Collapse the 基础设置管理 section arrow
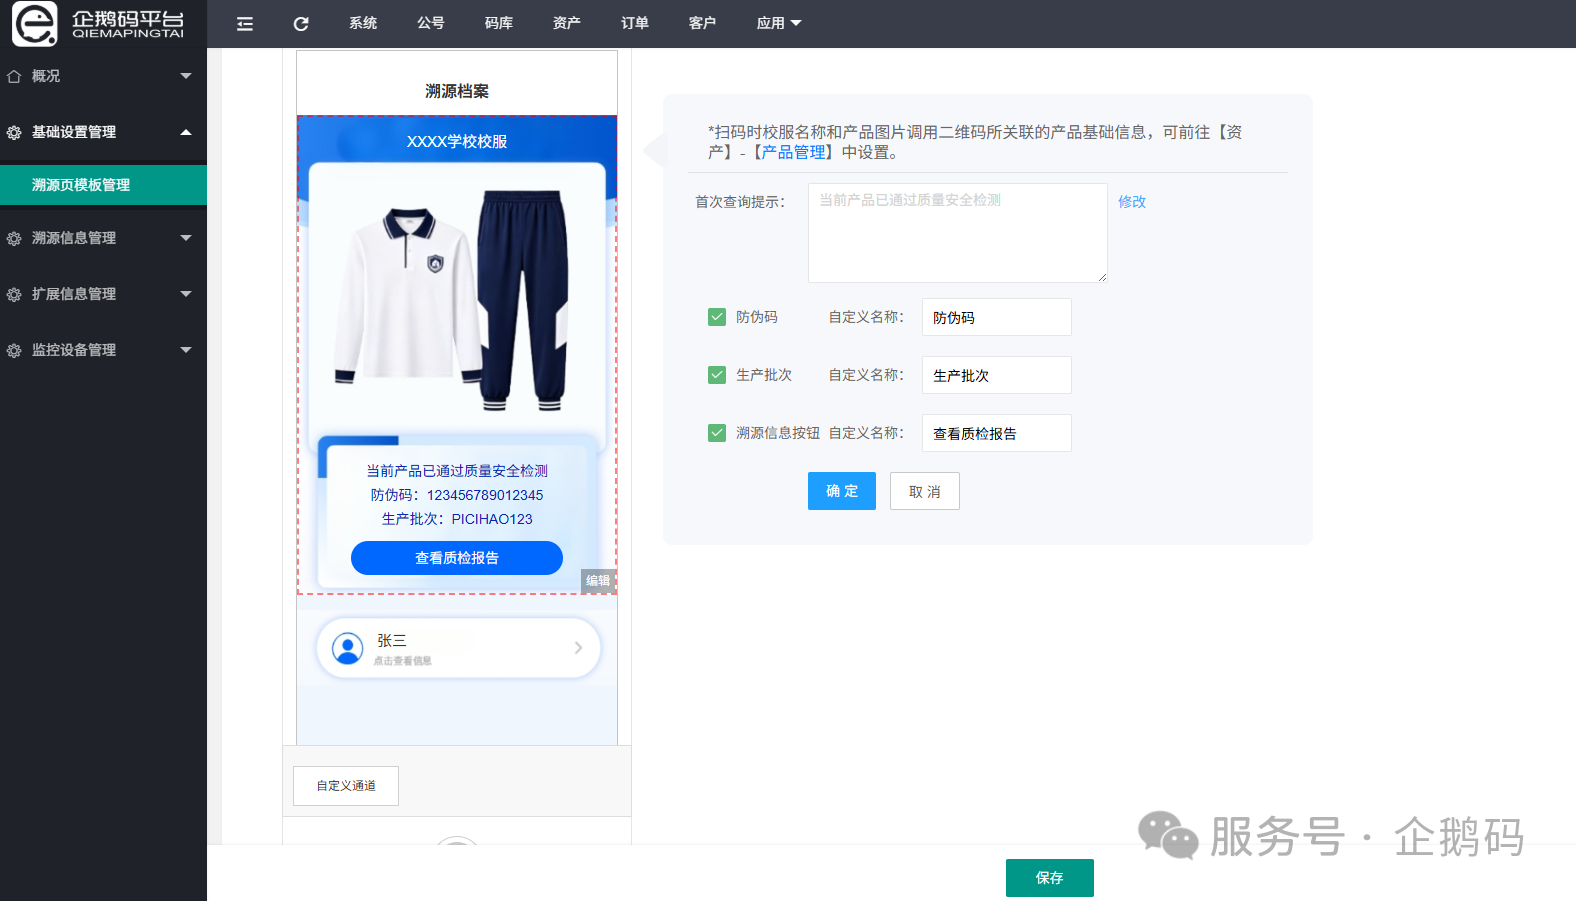The width and height of the screenshot is (1576, 901). click(186, 132)
